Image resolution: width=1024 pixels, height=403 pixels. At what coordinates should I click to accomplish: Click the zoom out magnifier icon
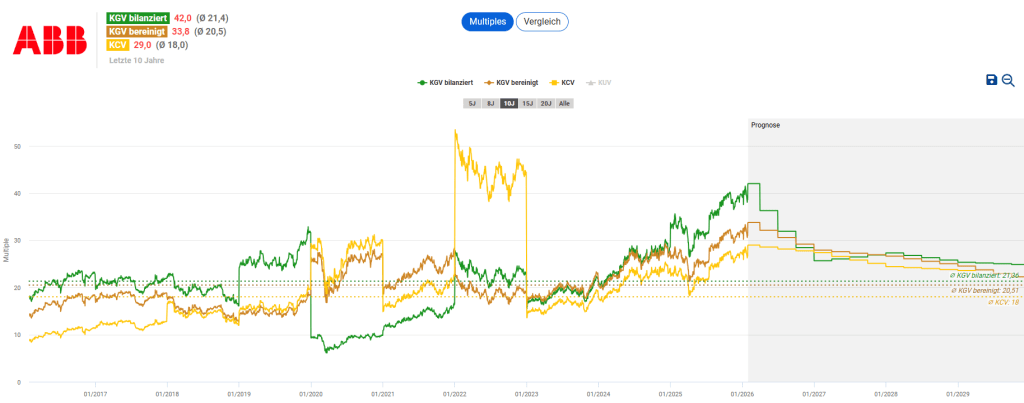pyautogui.click(x=1008, y=80)
